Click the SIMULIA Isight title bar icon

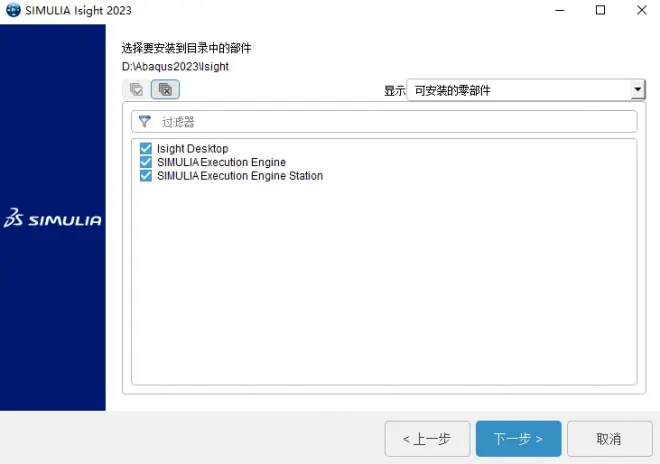tap(13, 10)
